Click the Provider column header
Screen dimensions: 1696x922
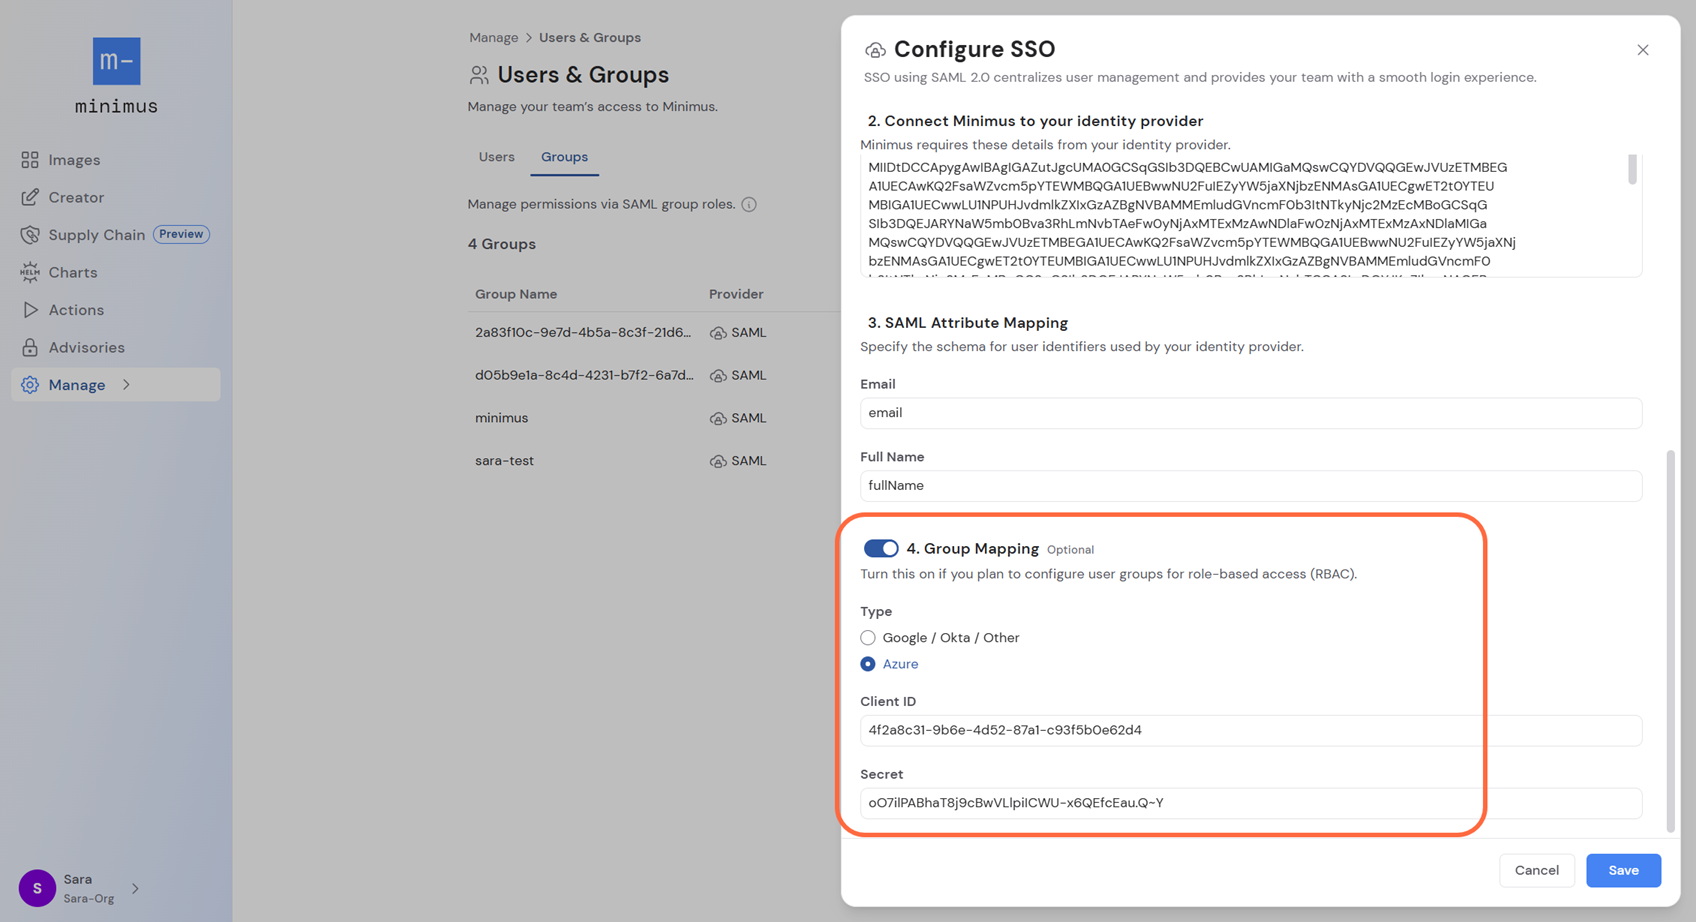pyautogui.click(x=736, y=294)
